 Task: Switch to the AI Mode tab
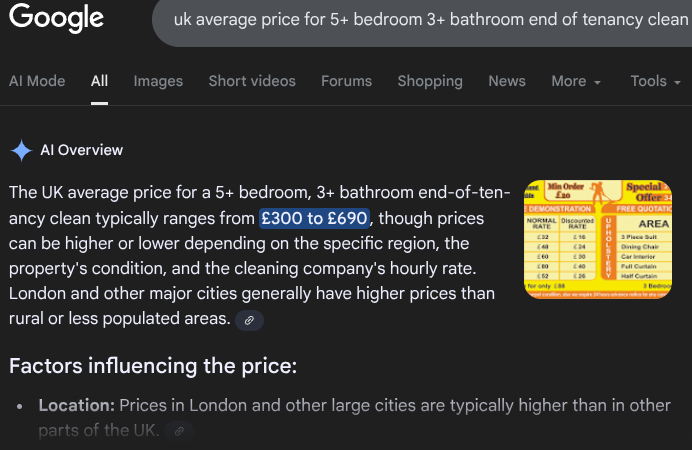(x=37, y=81)
